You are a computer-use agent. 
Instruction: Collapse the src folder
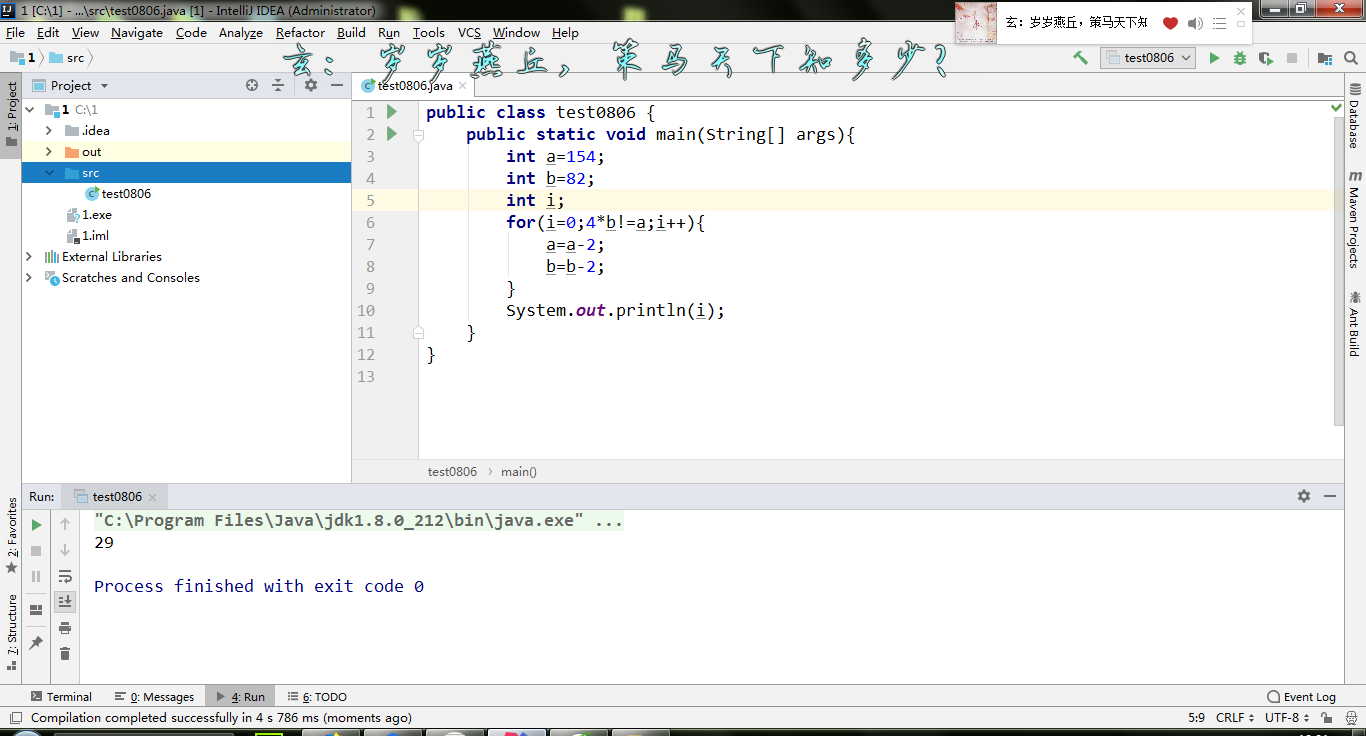click(x=49, y=173)
